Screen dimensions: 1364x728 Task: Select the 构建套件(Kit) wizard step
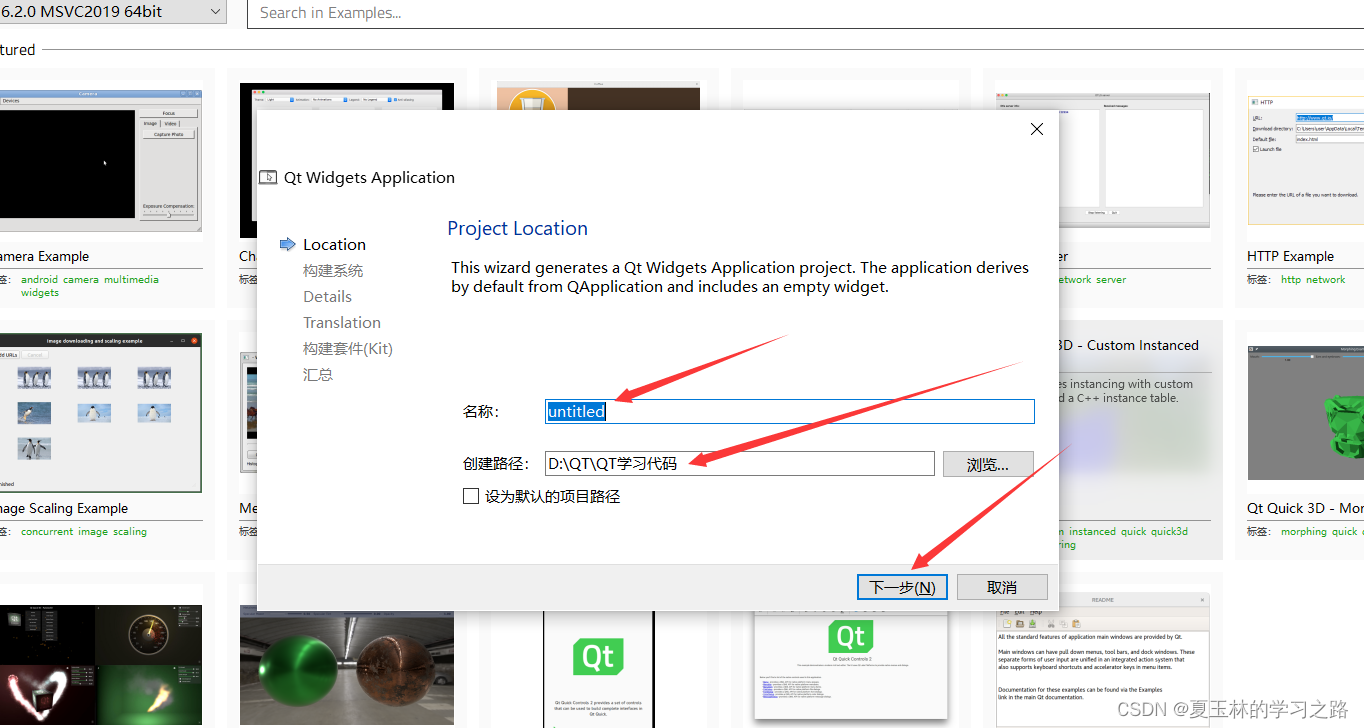pos(348,348)
